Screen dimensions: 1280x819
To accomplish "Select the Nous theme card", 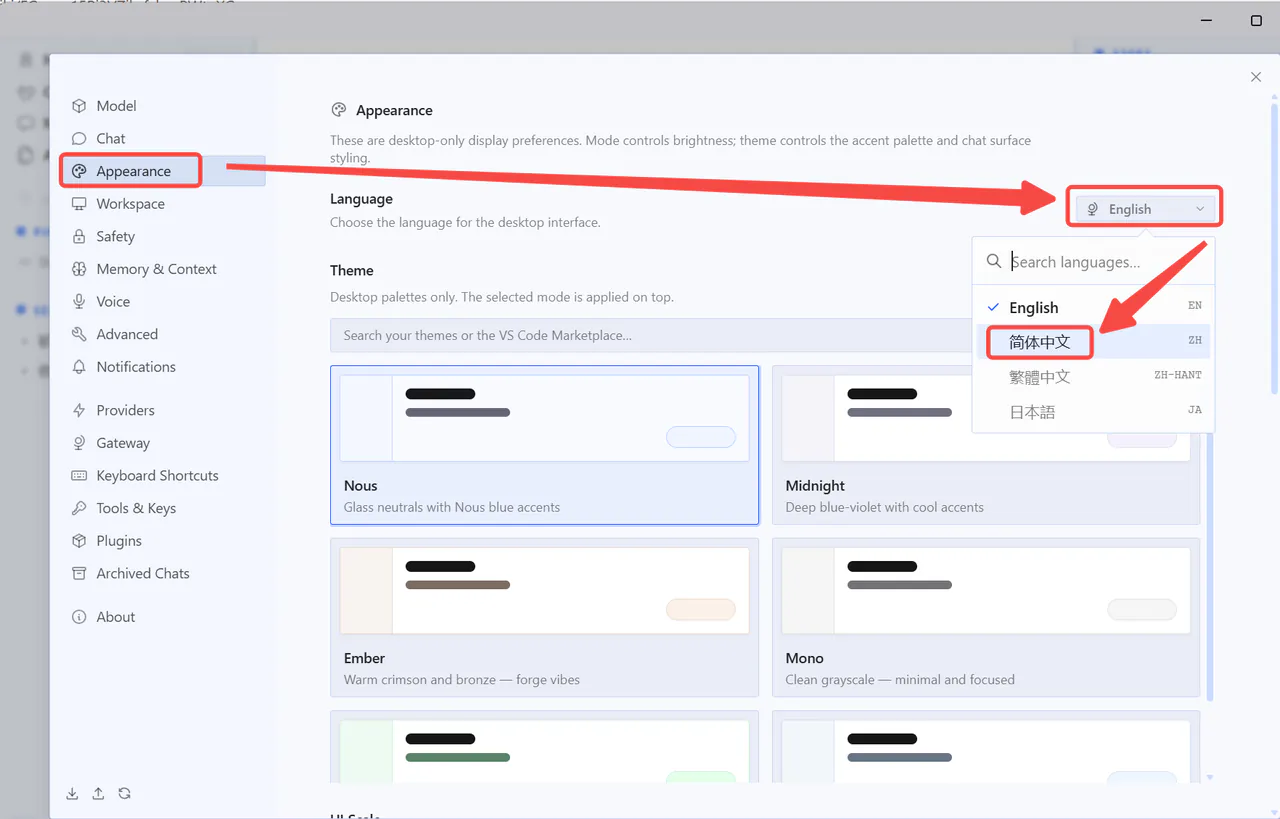I will pos(545,445).
